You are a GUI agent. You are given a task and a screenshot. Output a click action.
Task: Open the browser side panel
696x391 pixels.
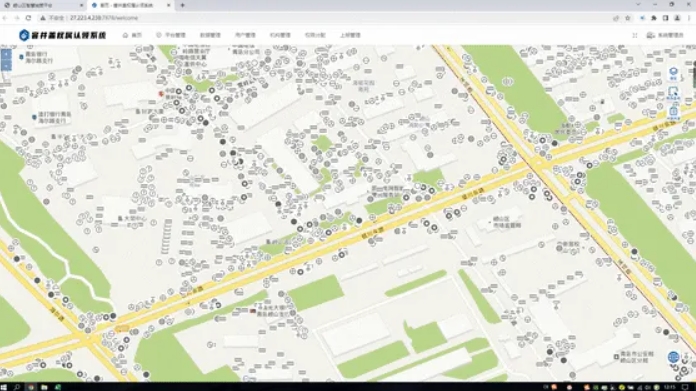click(x=665, y=18)
